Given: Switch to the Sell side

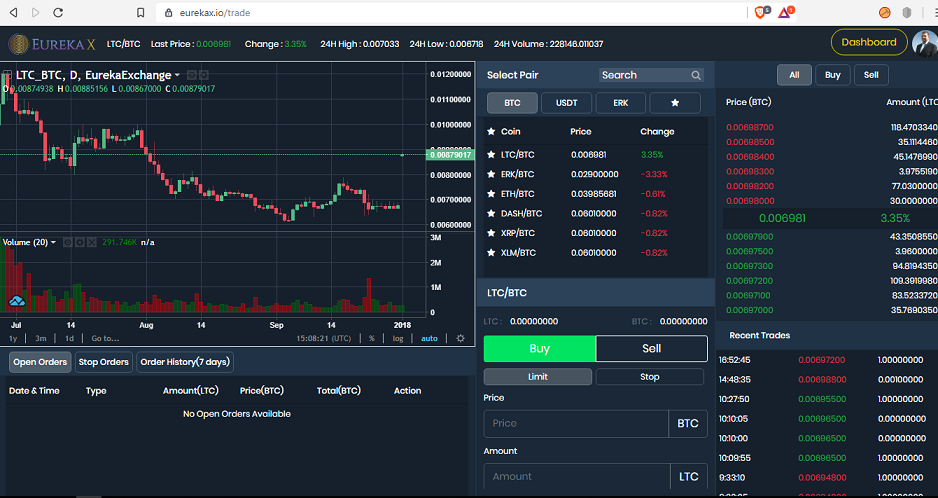Looking at the screenshot, I should click(651, 348).
